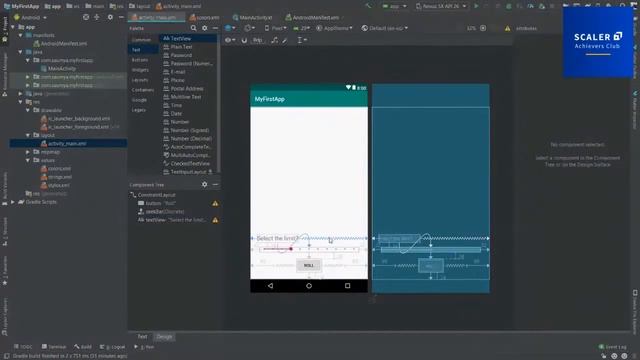Open the guidelines dropdown in constraint toolbar
This screenshot has width=640, height=360.
302,40
